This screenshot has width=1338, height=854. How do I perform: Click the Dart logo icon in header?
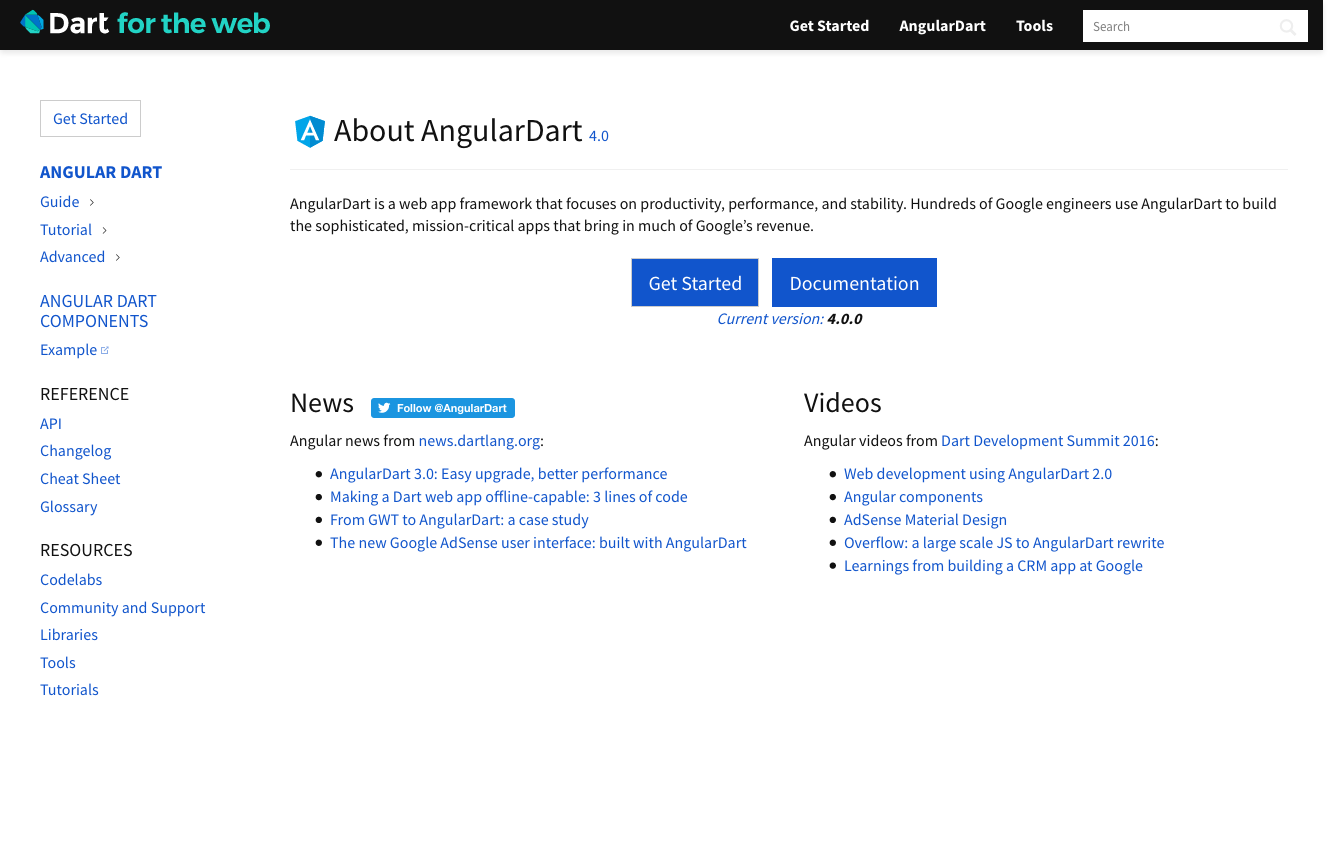[x=33, y=22]
